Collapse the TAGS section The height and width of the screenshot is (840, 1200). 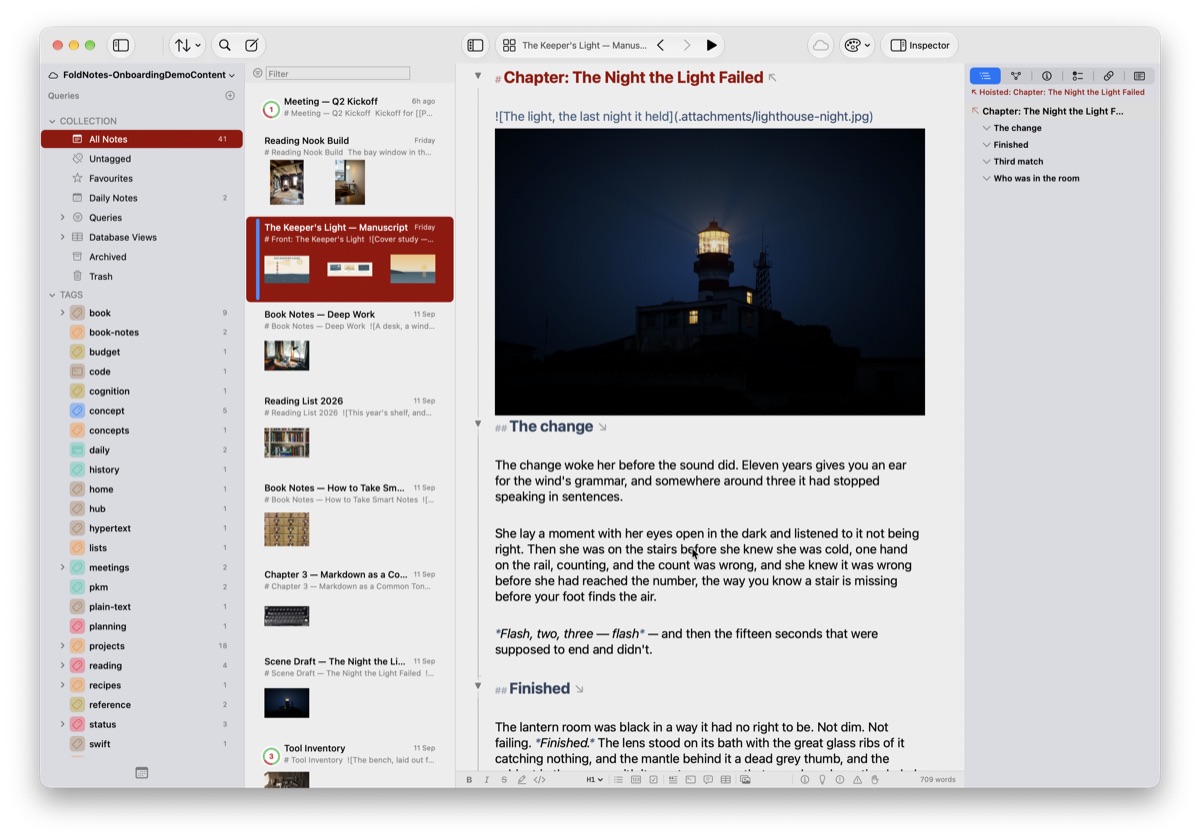pyautogui.click(x=52, y=295)
